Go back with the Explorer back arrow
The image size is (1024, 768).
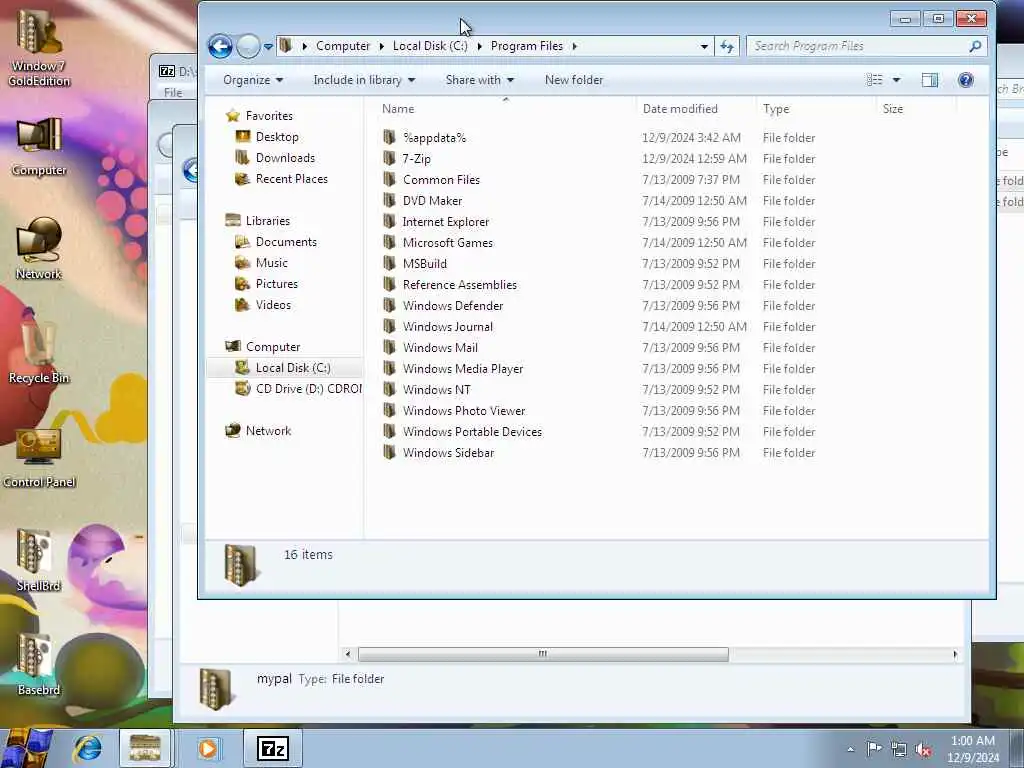pyautogui.click(x=220, y=46)
